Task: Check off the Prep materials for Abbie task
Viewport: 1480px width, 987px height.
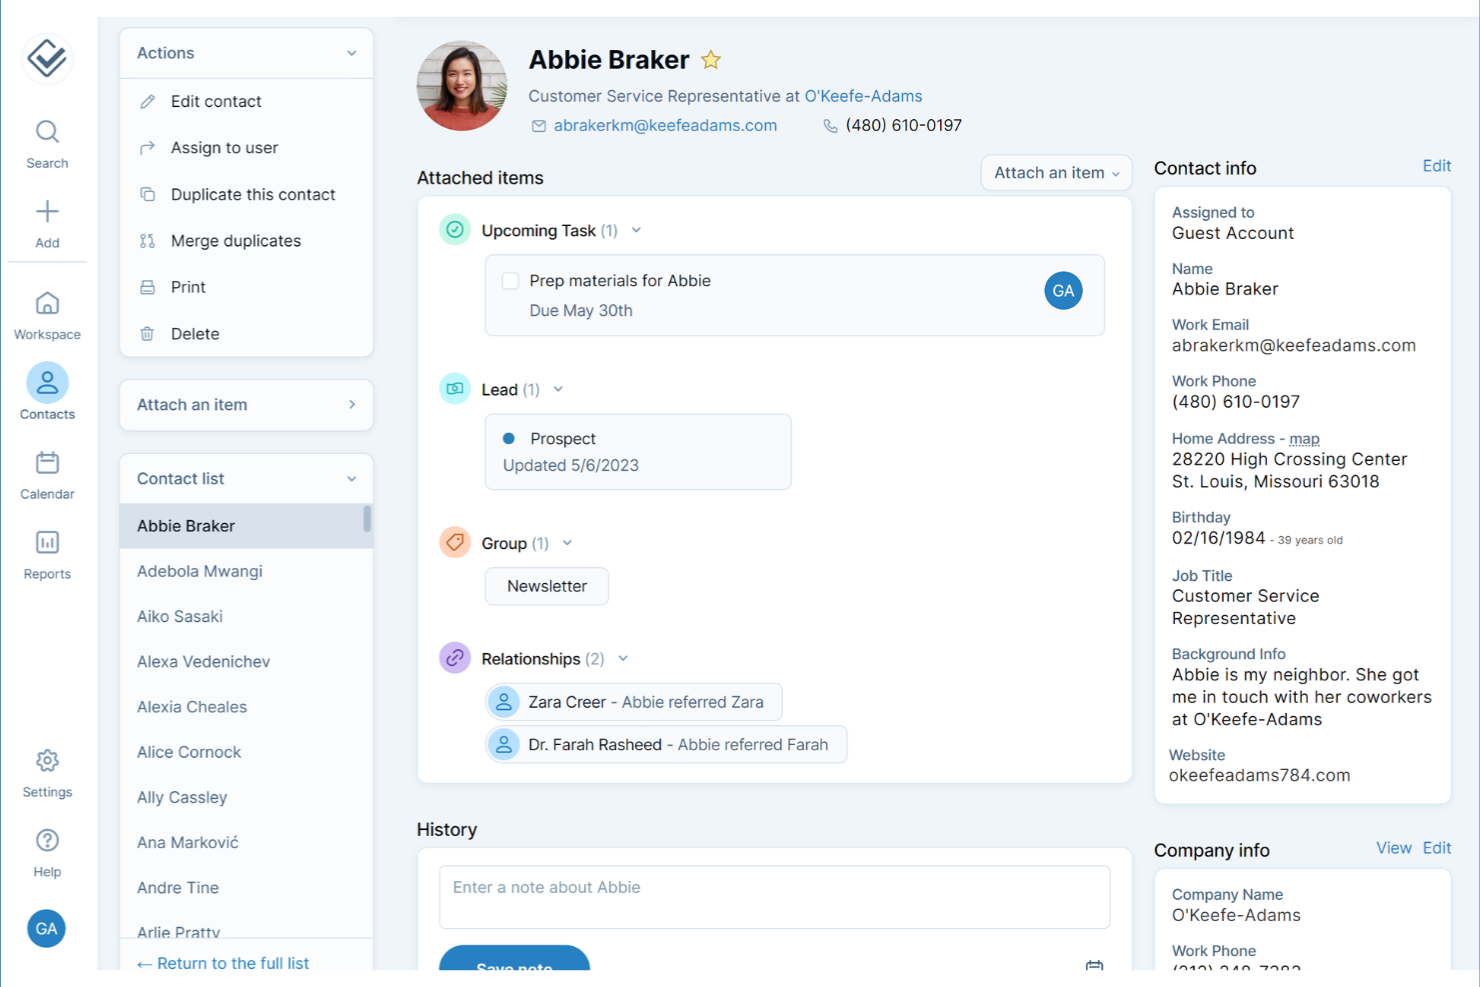Action: [x=510, y=281]
